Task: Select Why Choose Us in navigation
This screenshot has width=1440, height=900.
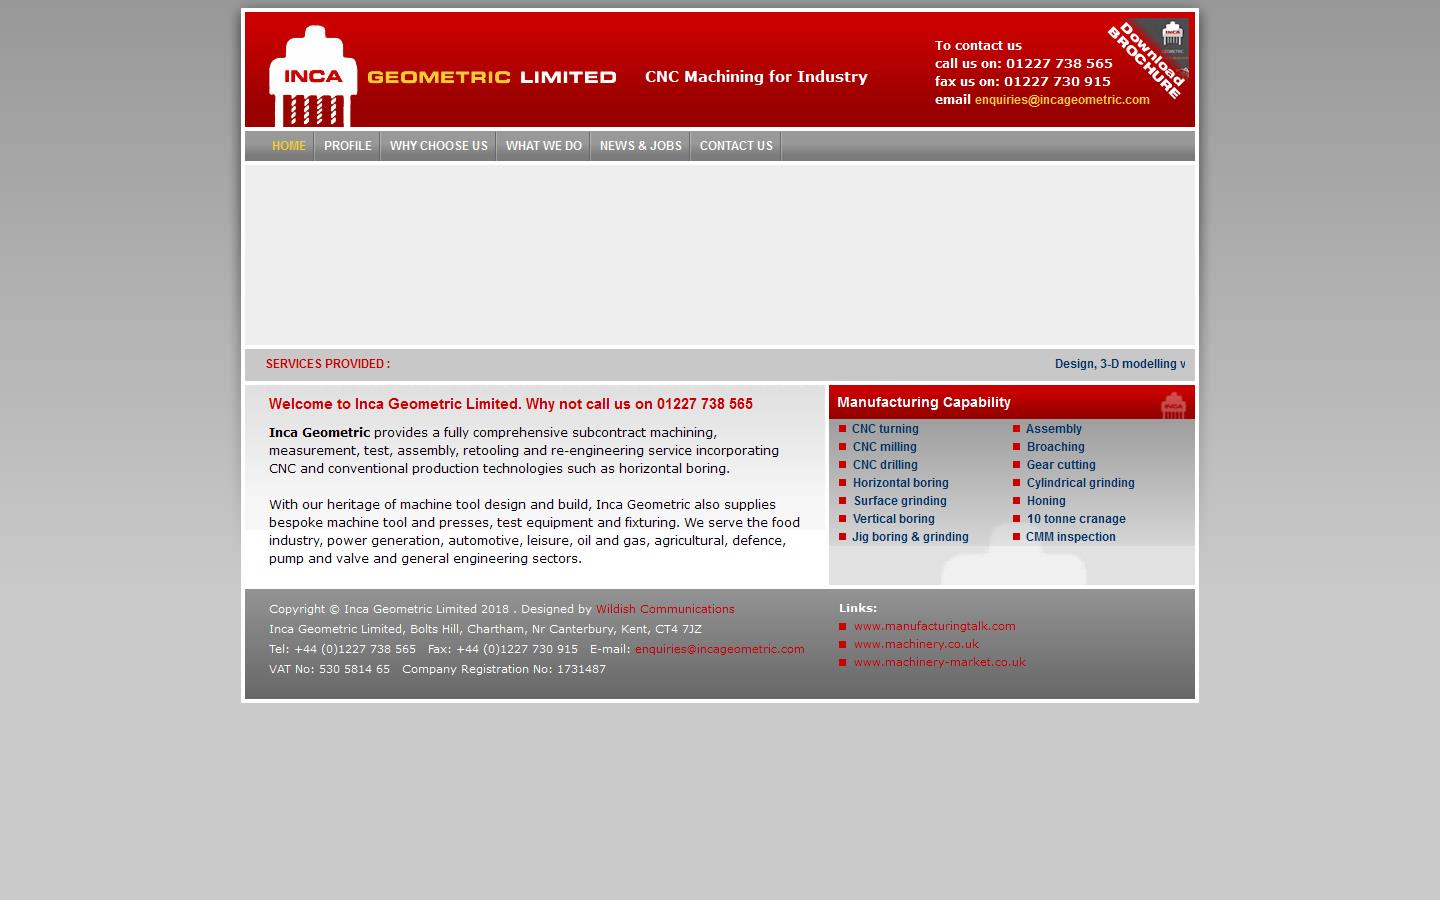Action: [438, 146]
